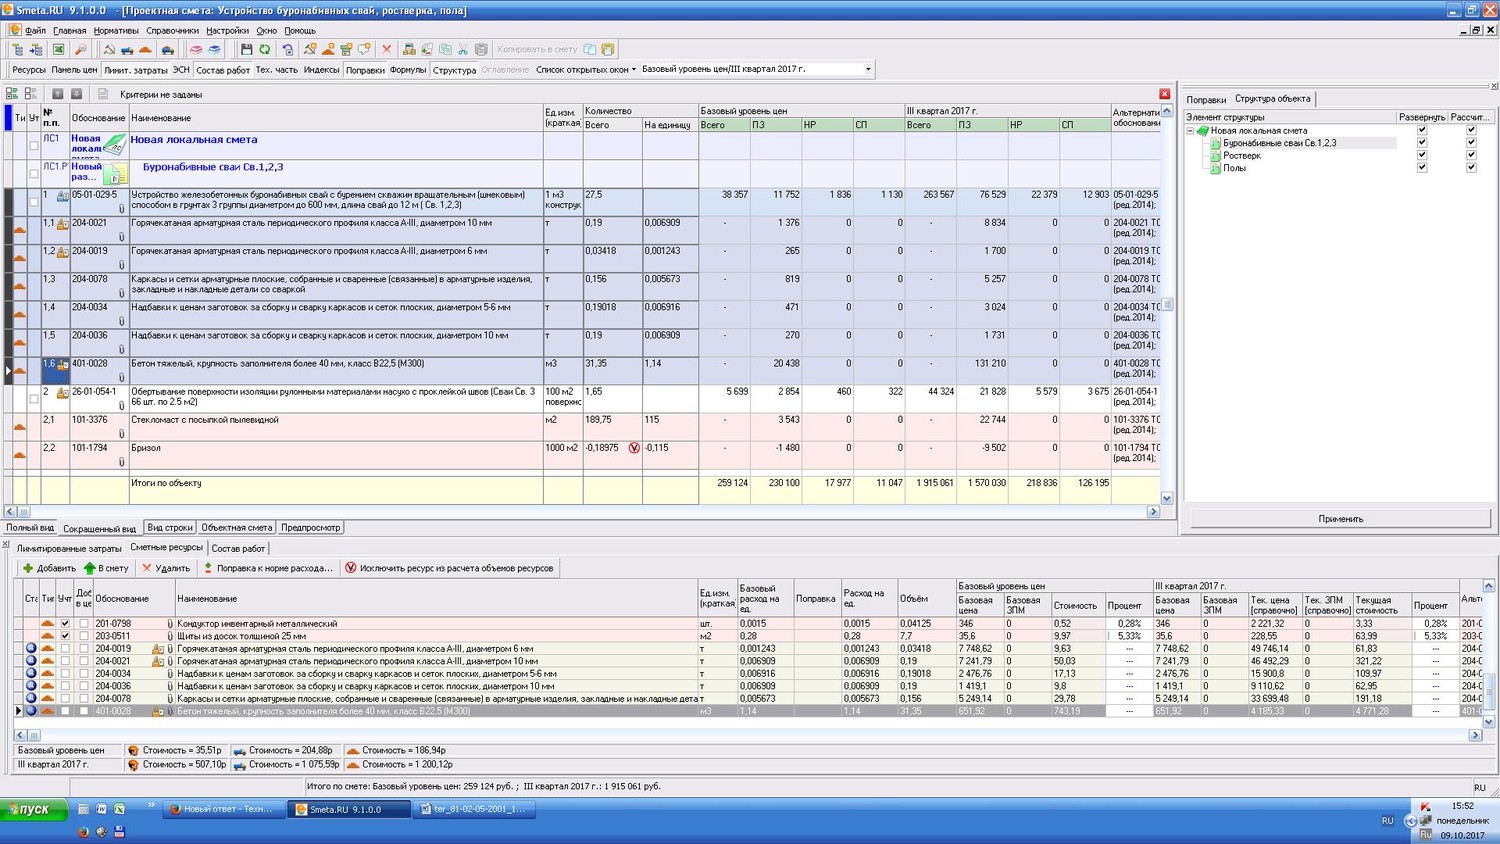The image size is (1500, 844).
Task: Uncheck 'Развернуть' checkbox for Ростверк
Action: [x=1422, y=155]
